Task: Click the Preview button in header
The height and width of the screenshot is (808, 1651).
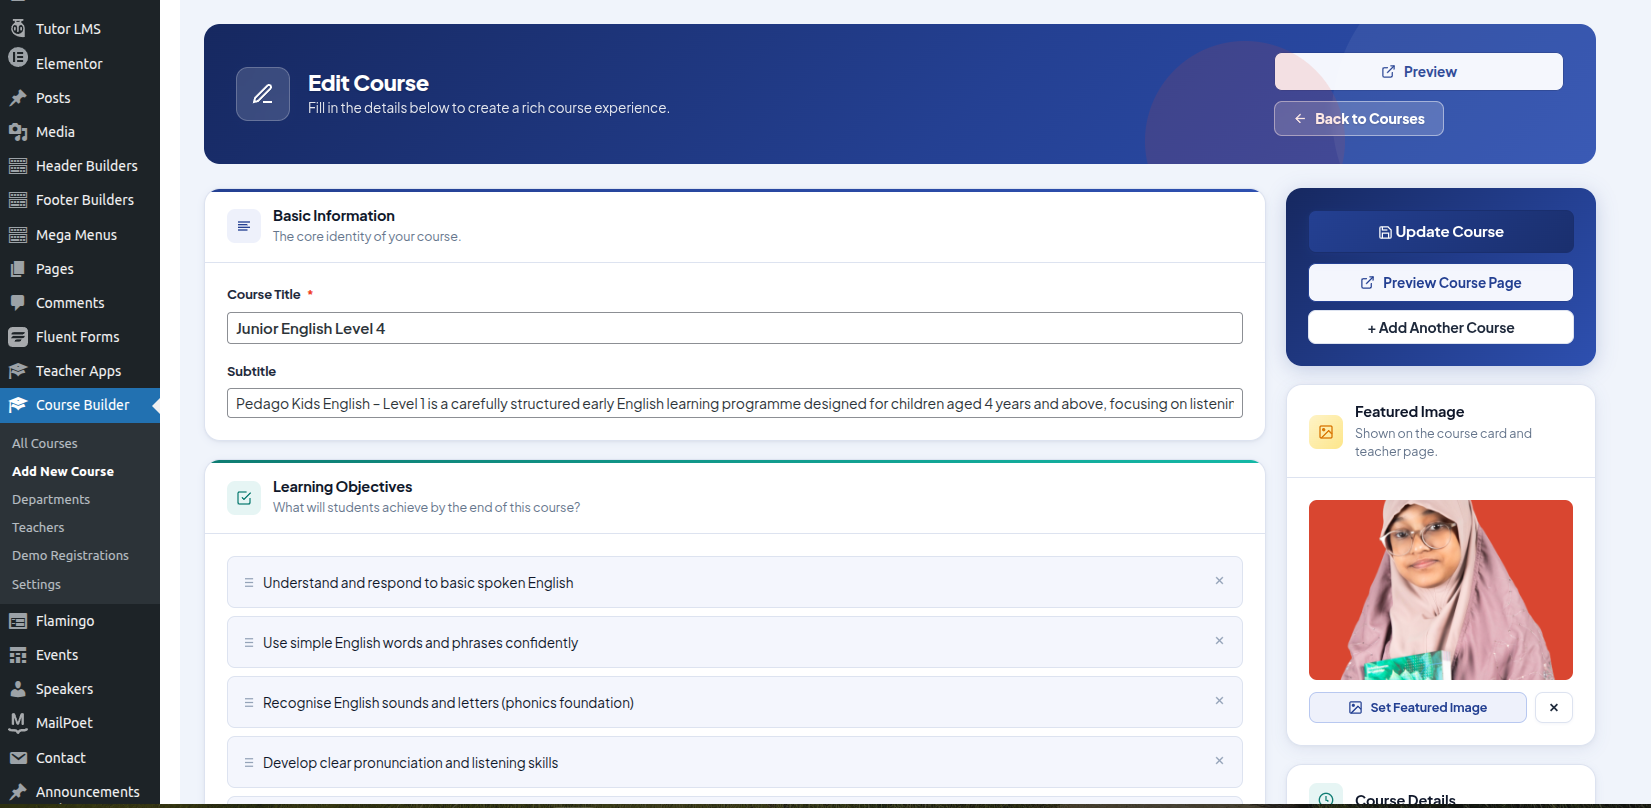Action: click(1418, 72)
